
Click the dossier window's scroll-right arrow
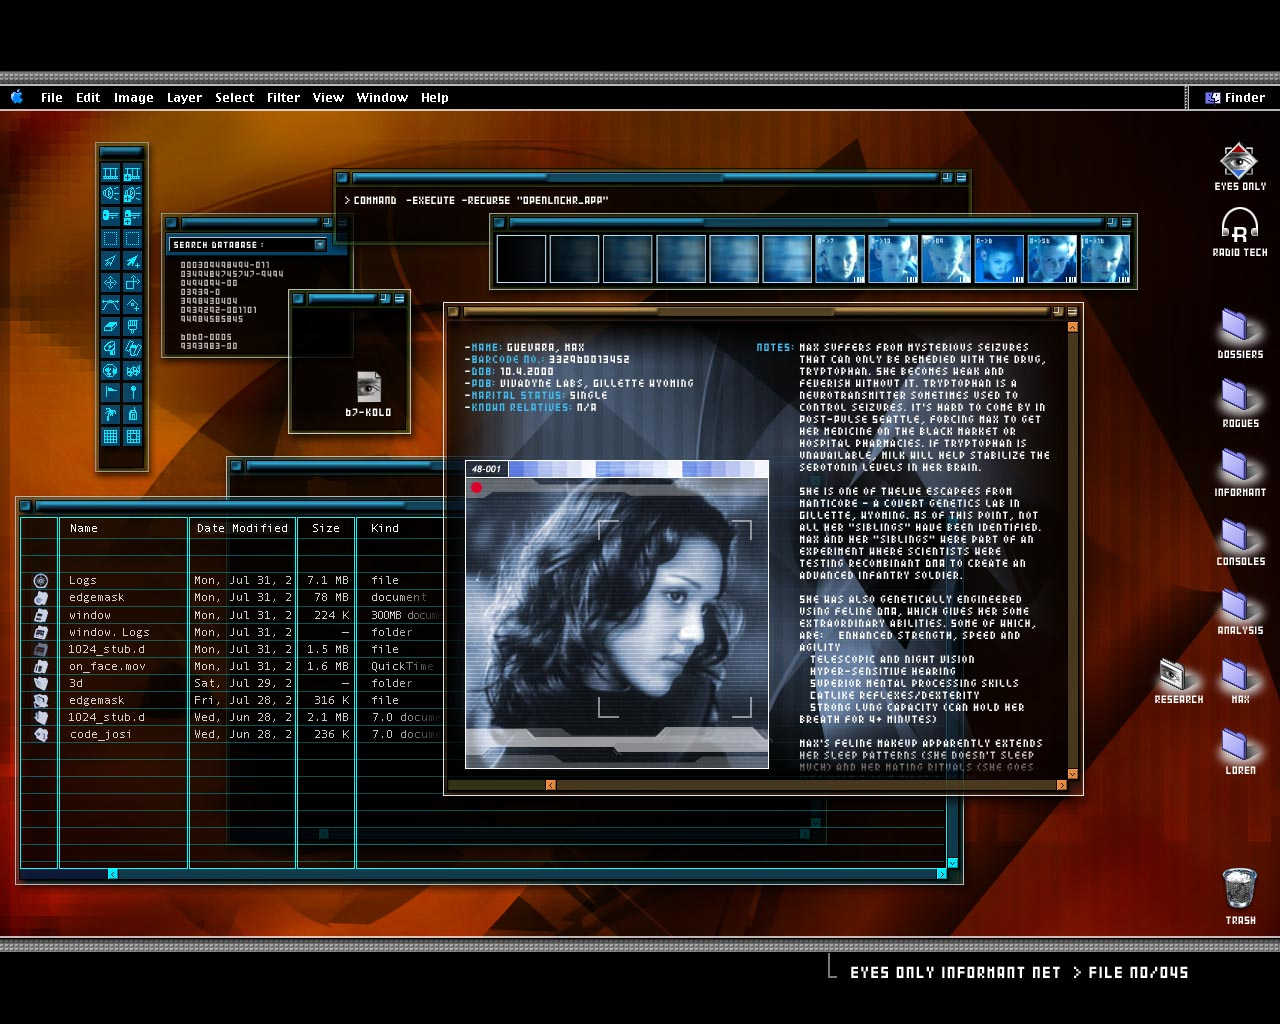click(1061, 785)
